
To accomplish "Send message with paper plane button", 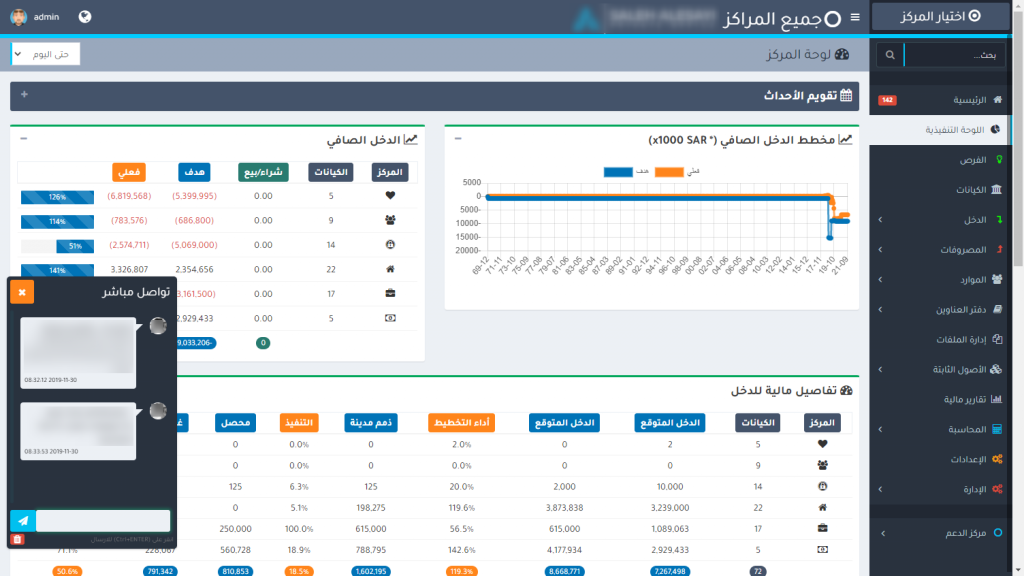I will pos(22,521).
